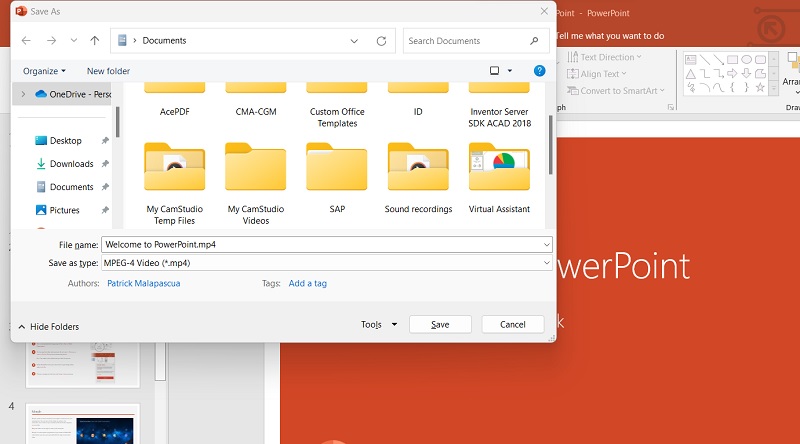Pick the Isosceles Triangle shape
The image size is (800, 444).
pyautogui.click(x=690, y=73)
